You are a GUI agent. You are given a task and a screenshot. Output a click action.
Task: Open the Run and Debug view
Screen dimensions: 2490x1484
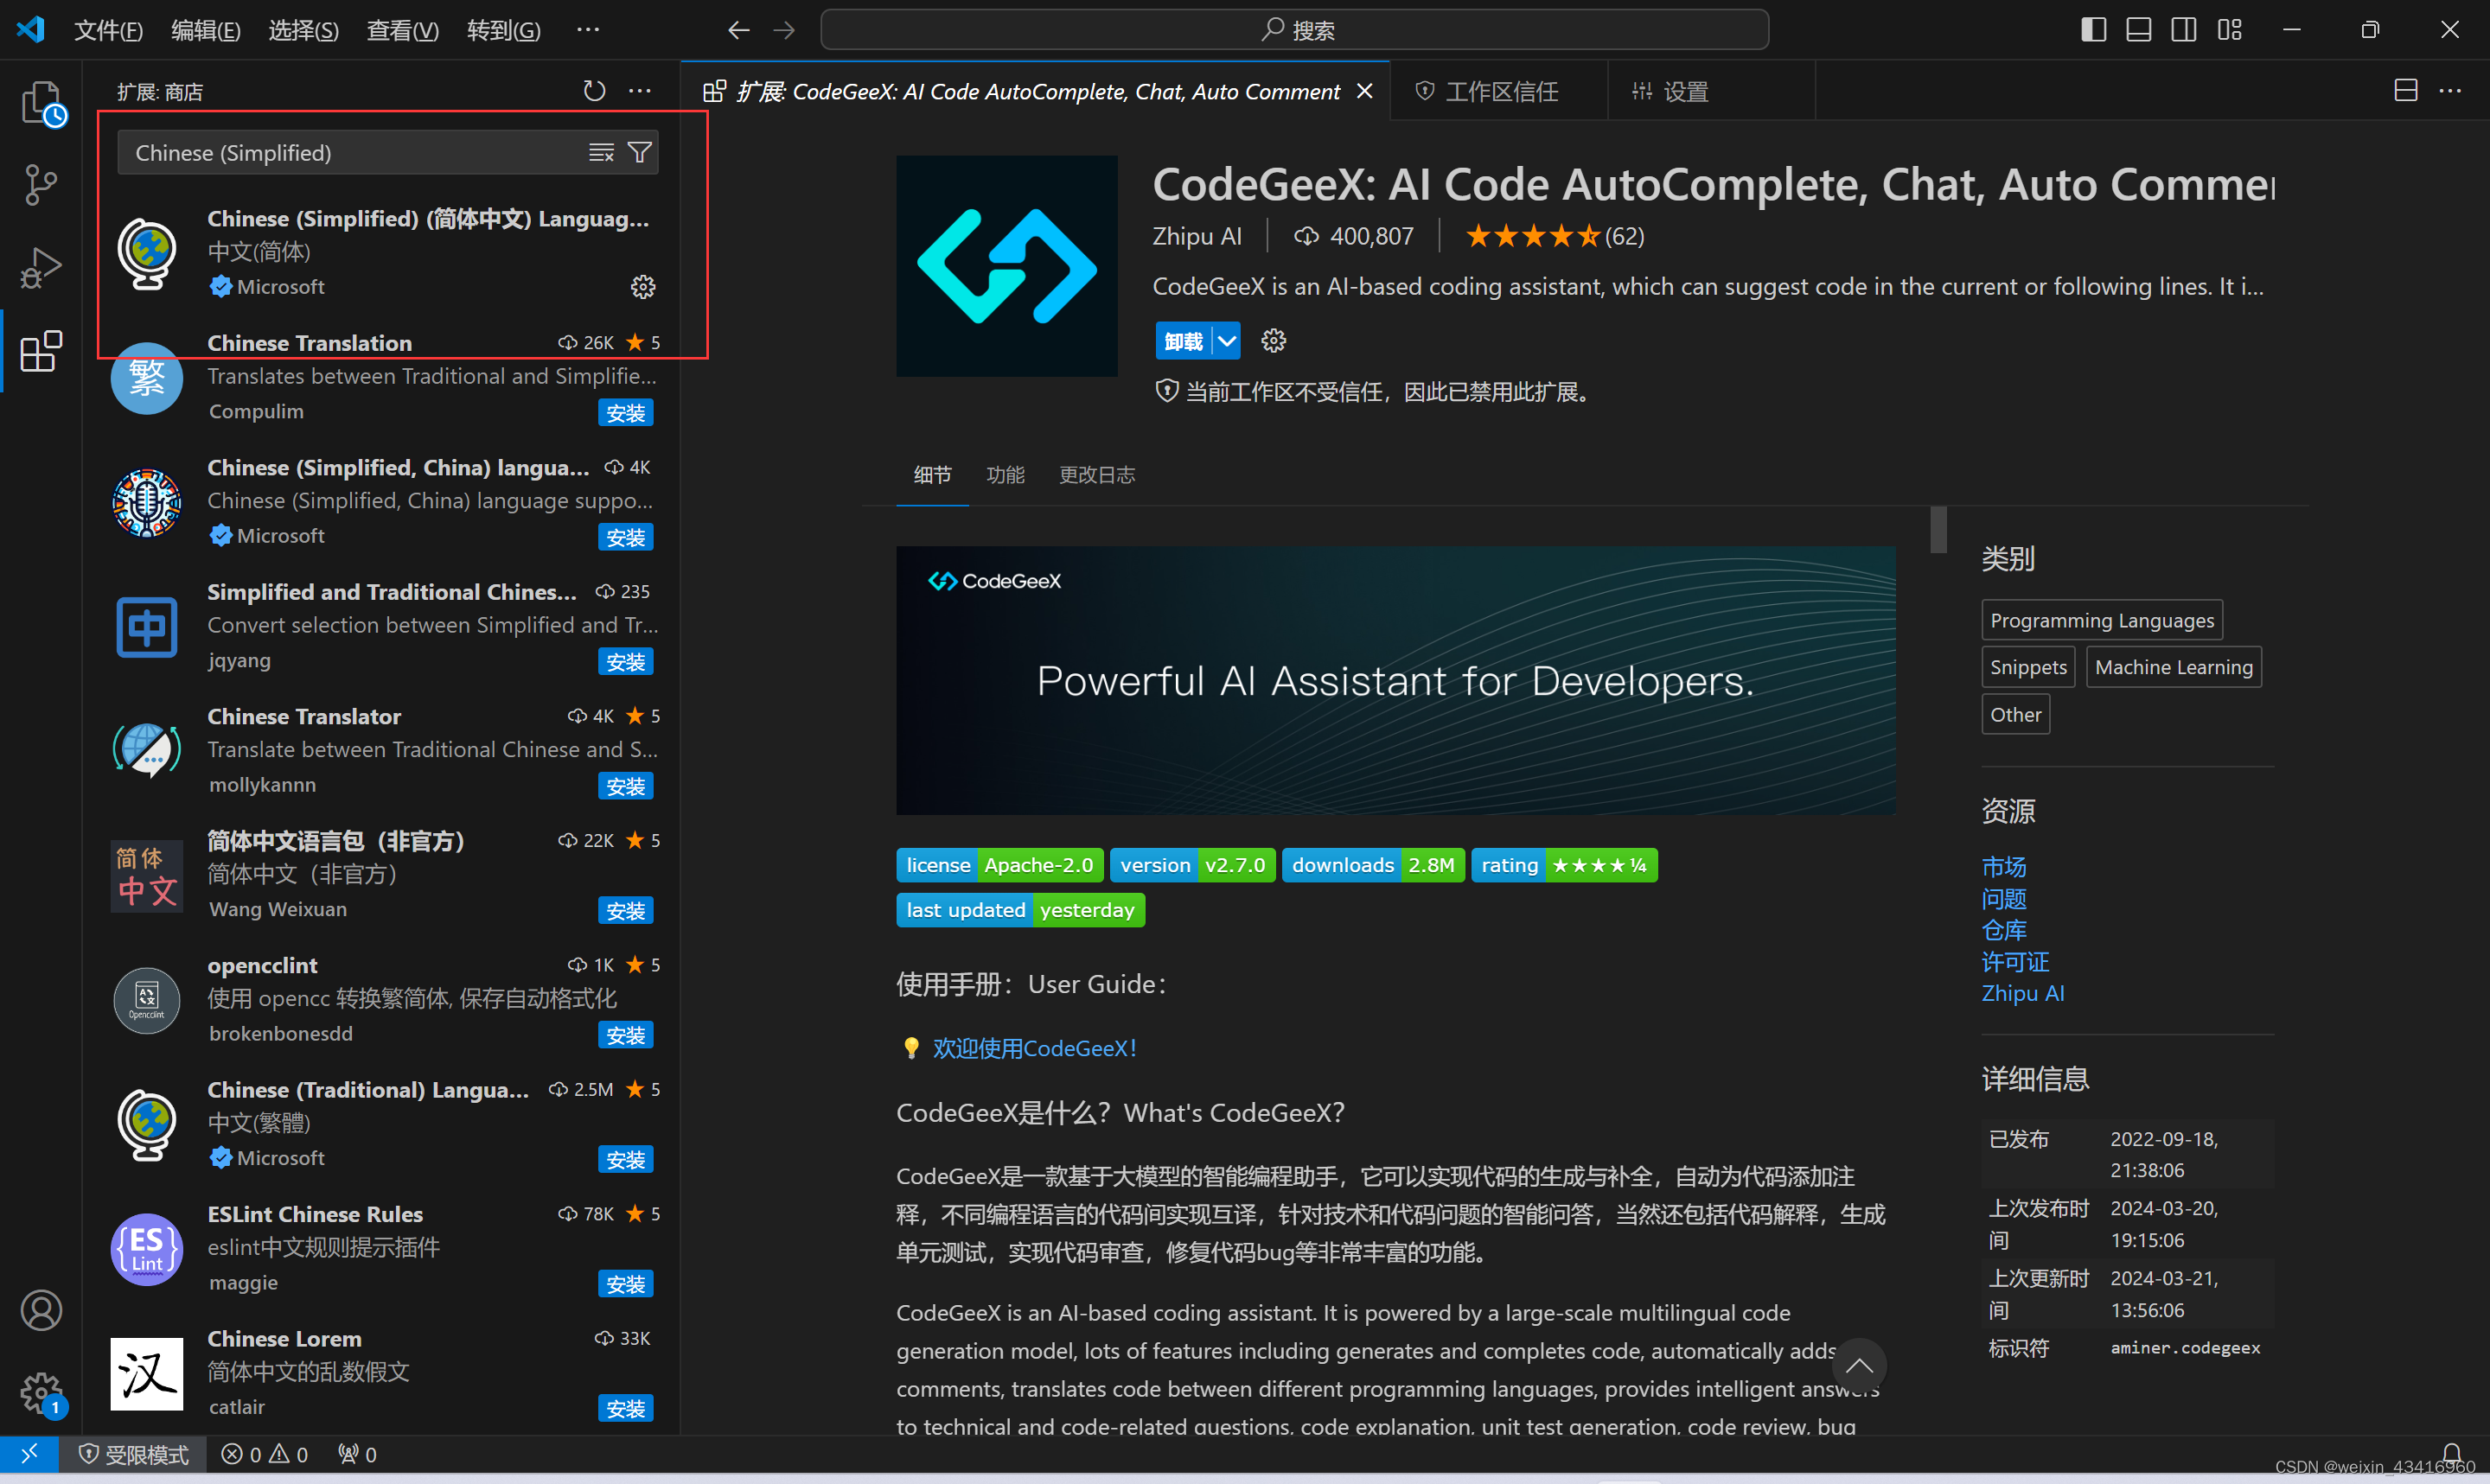(41, 268)
